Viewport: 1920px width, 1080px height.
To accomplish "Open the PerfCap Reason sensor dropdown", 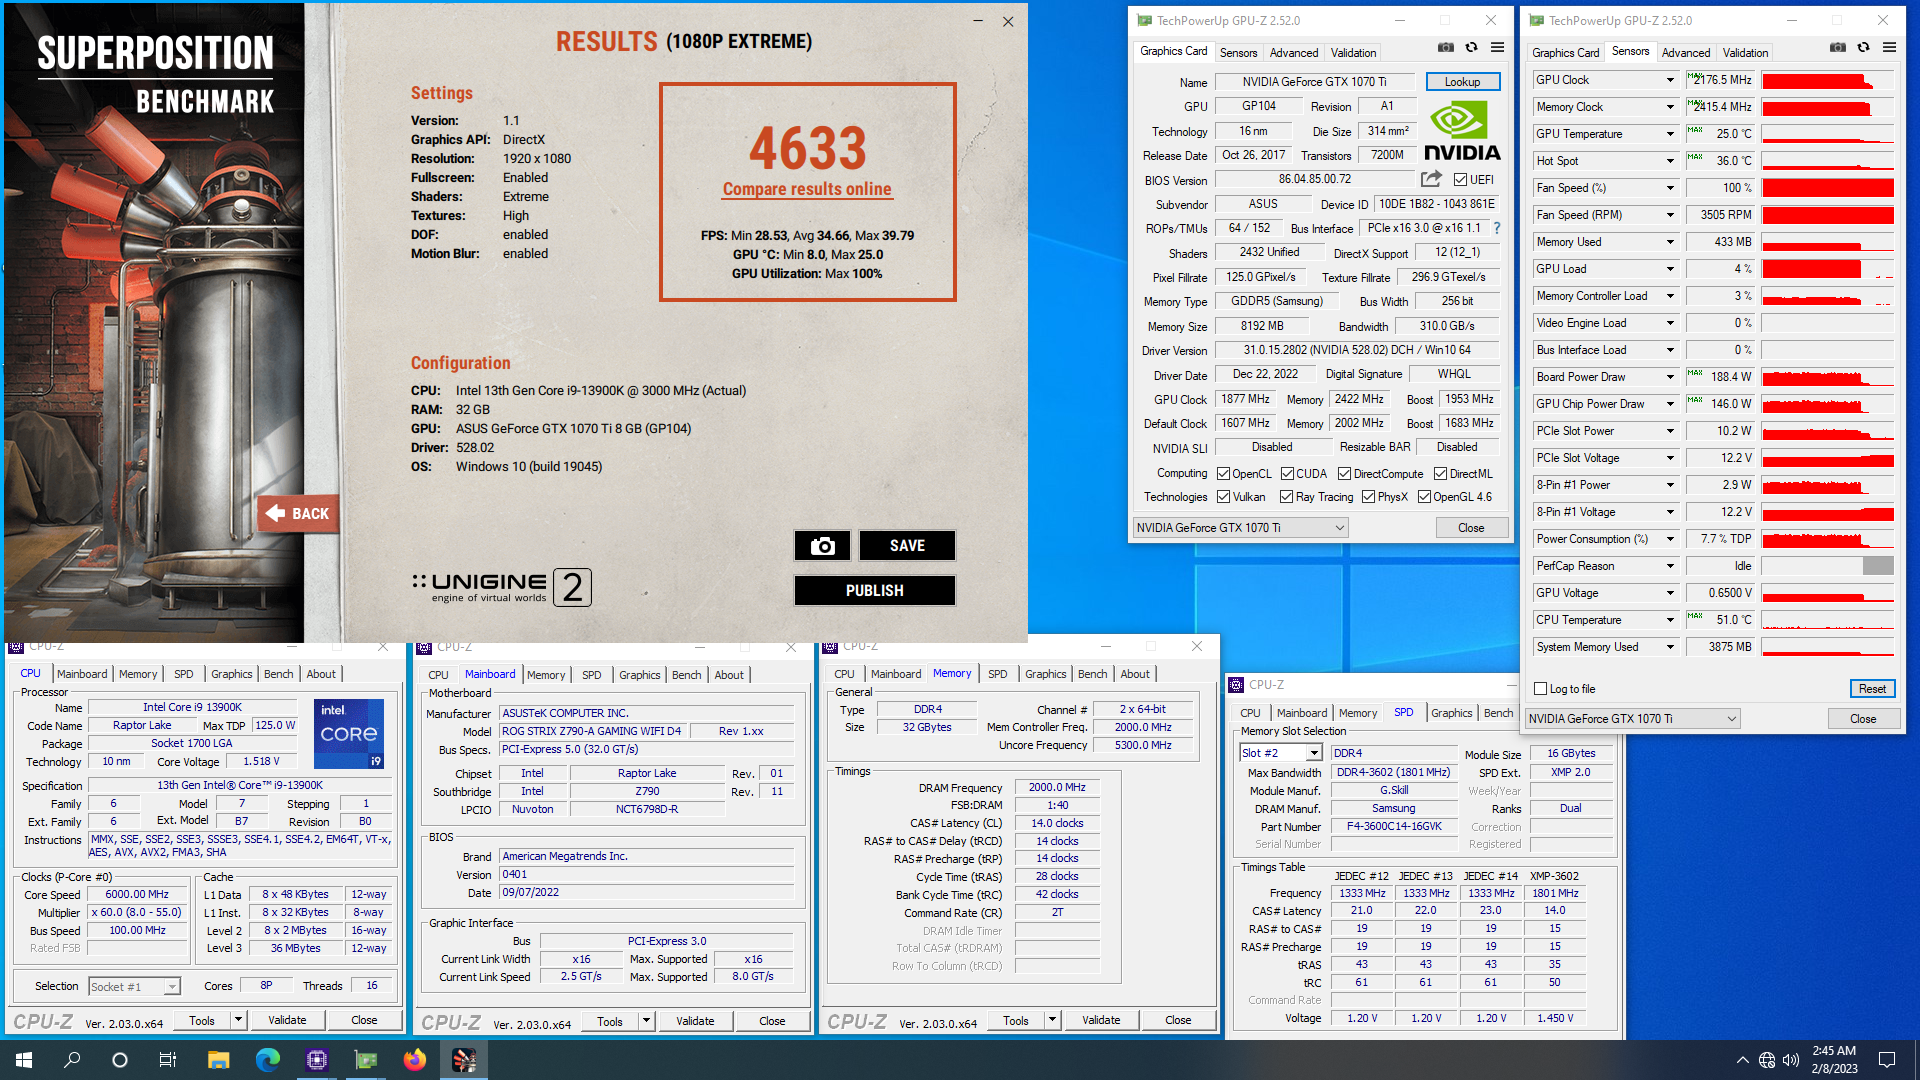I will (x=1670, y=566).
